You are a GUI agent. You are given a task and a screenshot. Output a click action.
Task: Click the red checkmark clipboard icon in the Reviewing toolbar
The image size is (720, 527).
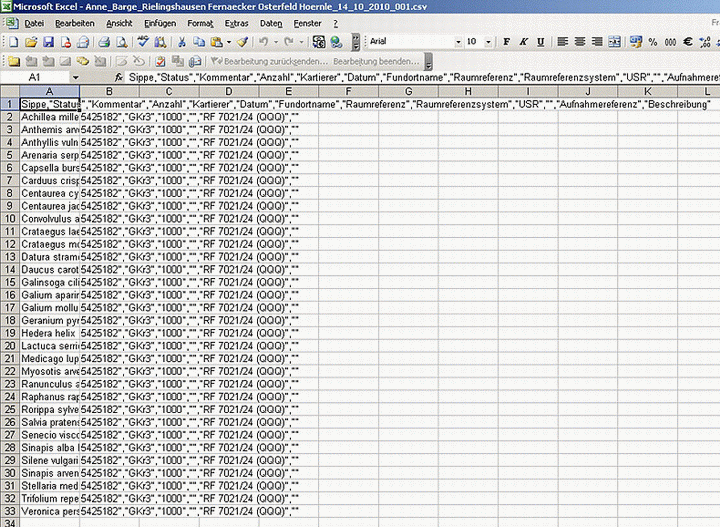click(160, 61)
